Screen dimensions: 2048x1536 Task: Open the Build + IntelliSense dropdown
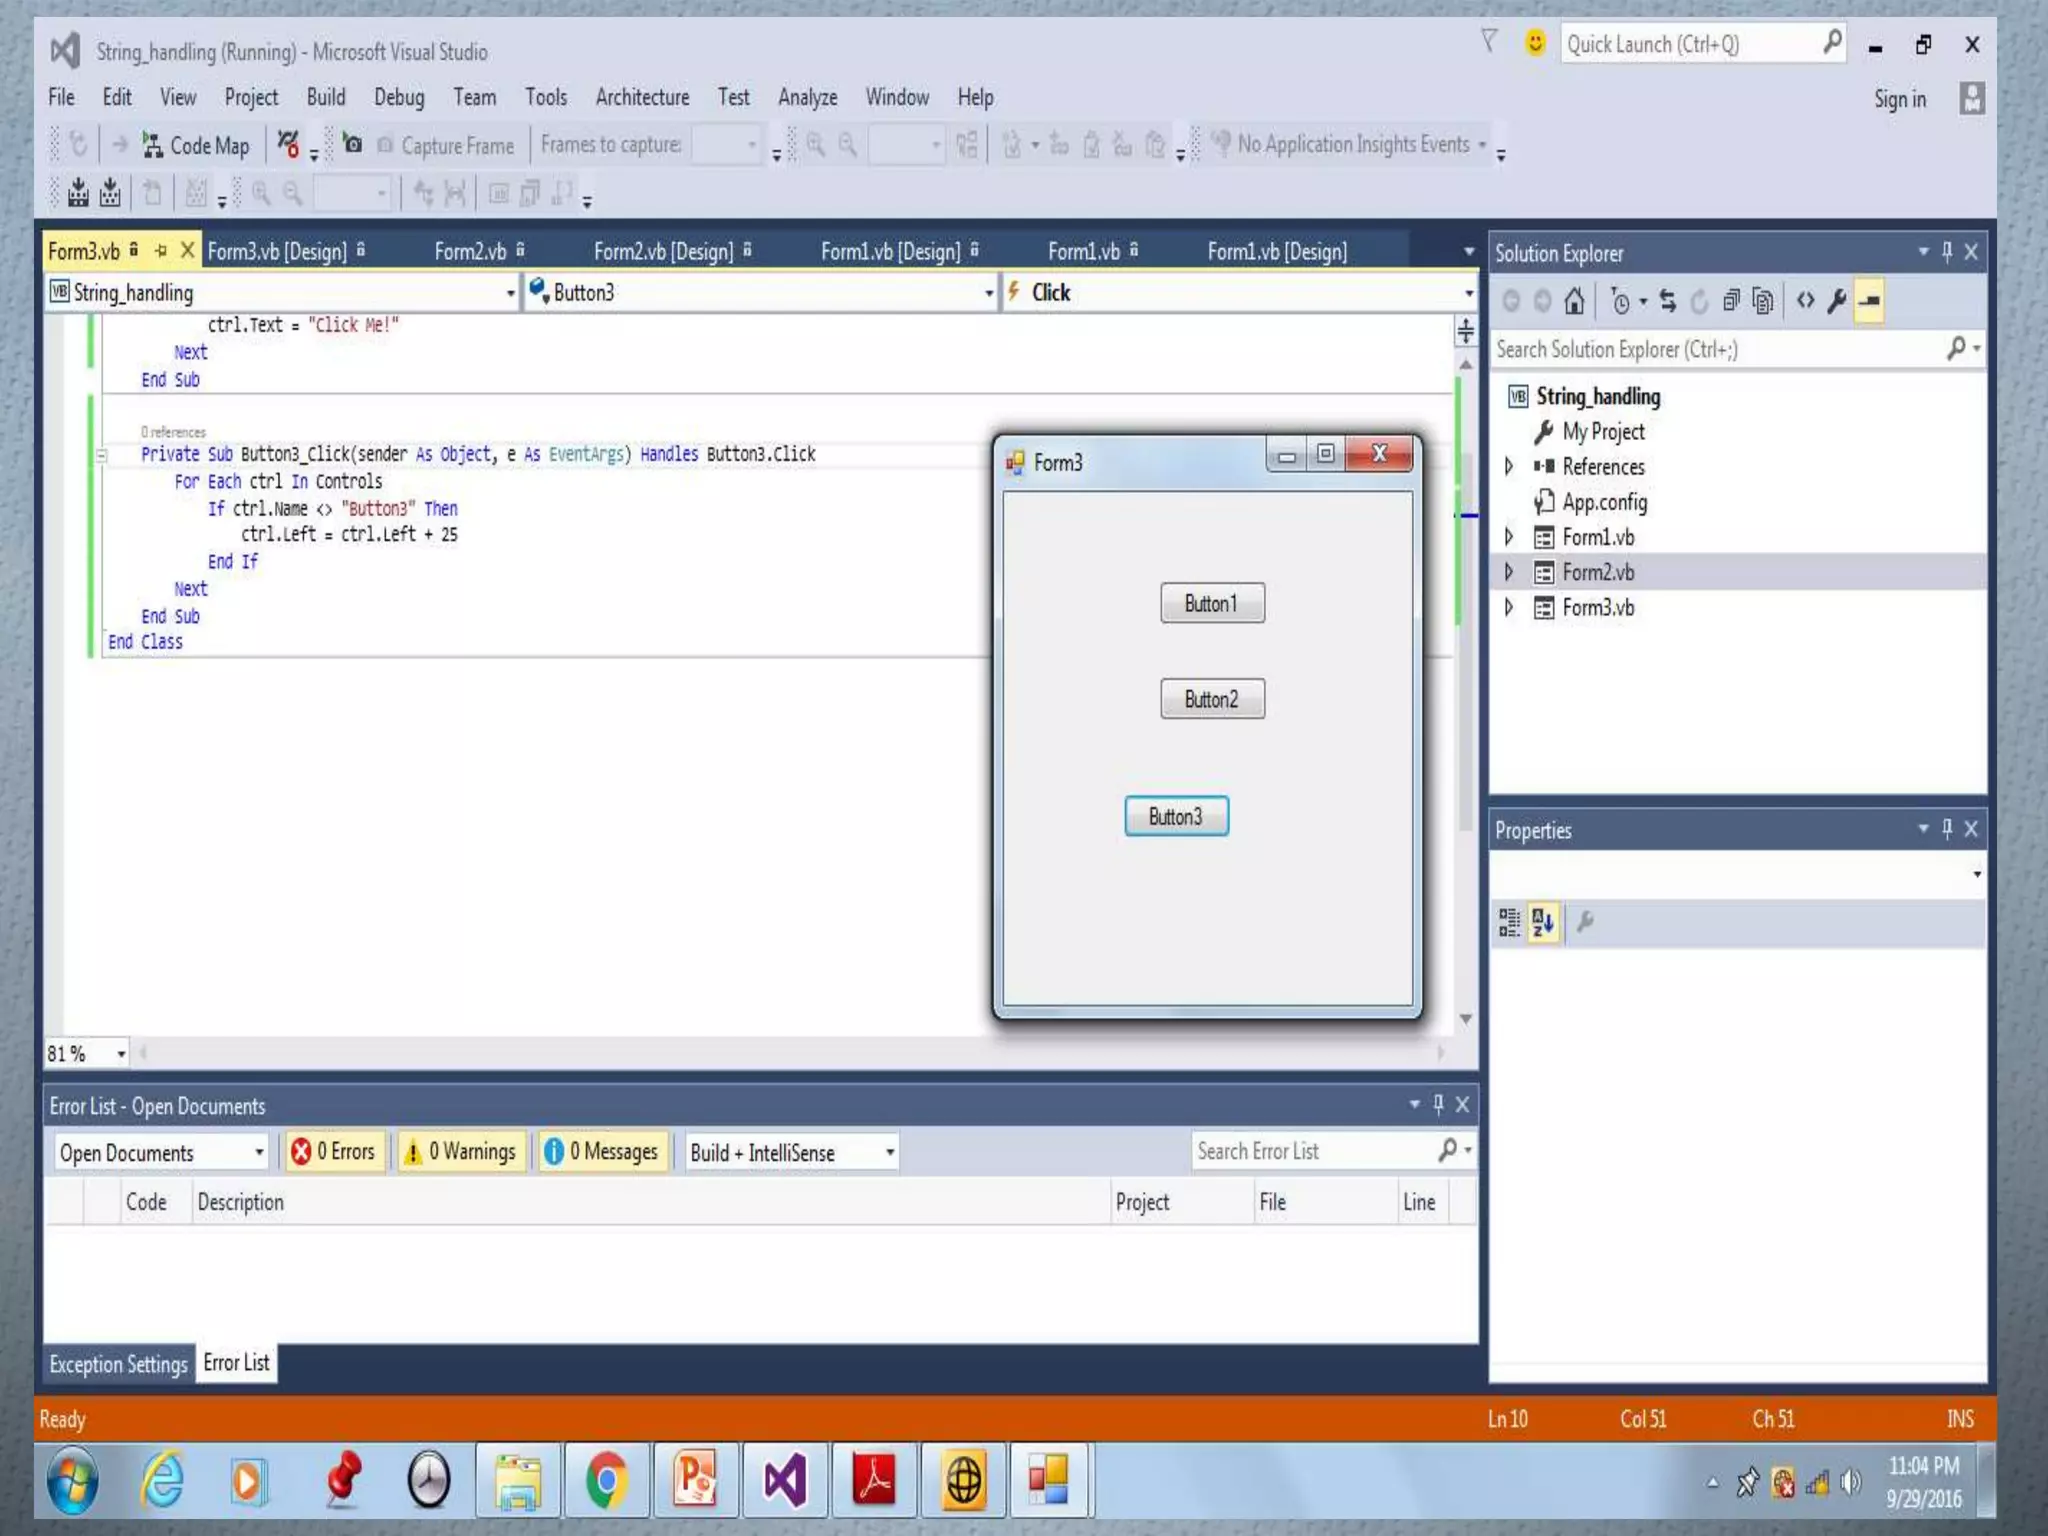(x=791, y=1152)
